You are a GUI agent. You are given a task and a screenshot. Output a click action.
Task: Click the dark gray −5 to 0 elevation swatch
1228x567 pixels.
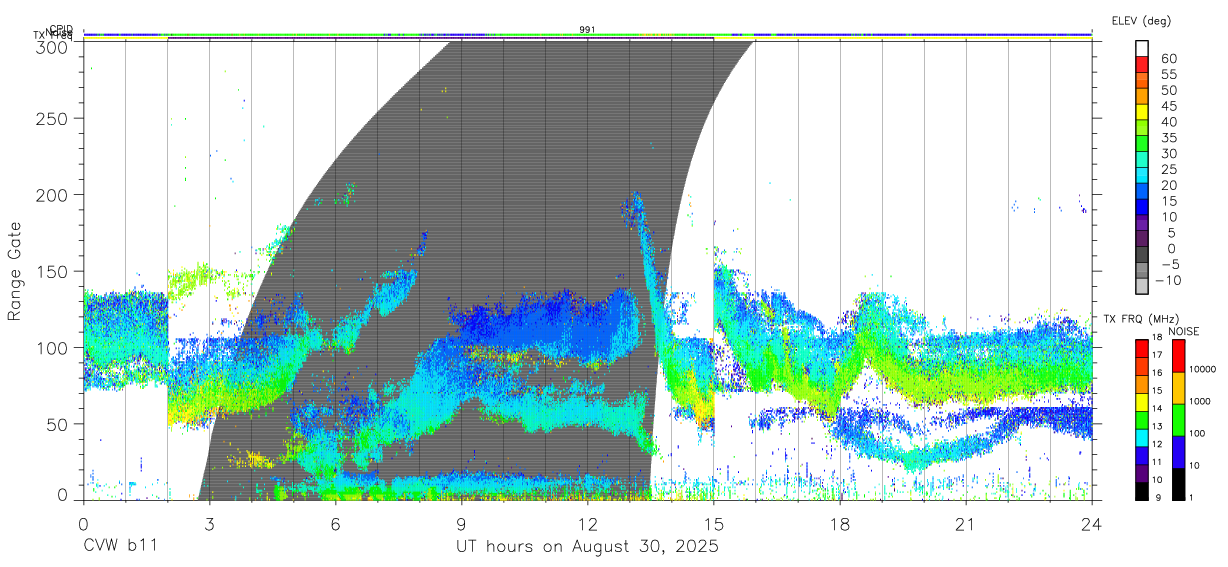1142,256
